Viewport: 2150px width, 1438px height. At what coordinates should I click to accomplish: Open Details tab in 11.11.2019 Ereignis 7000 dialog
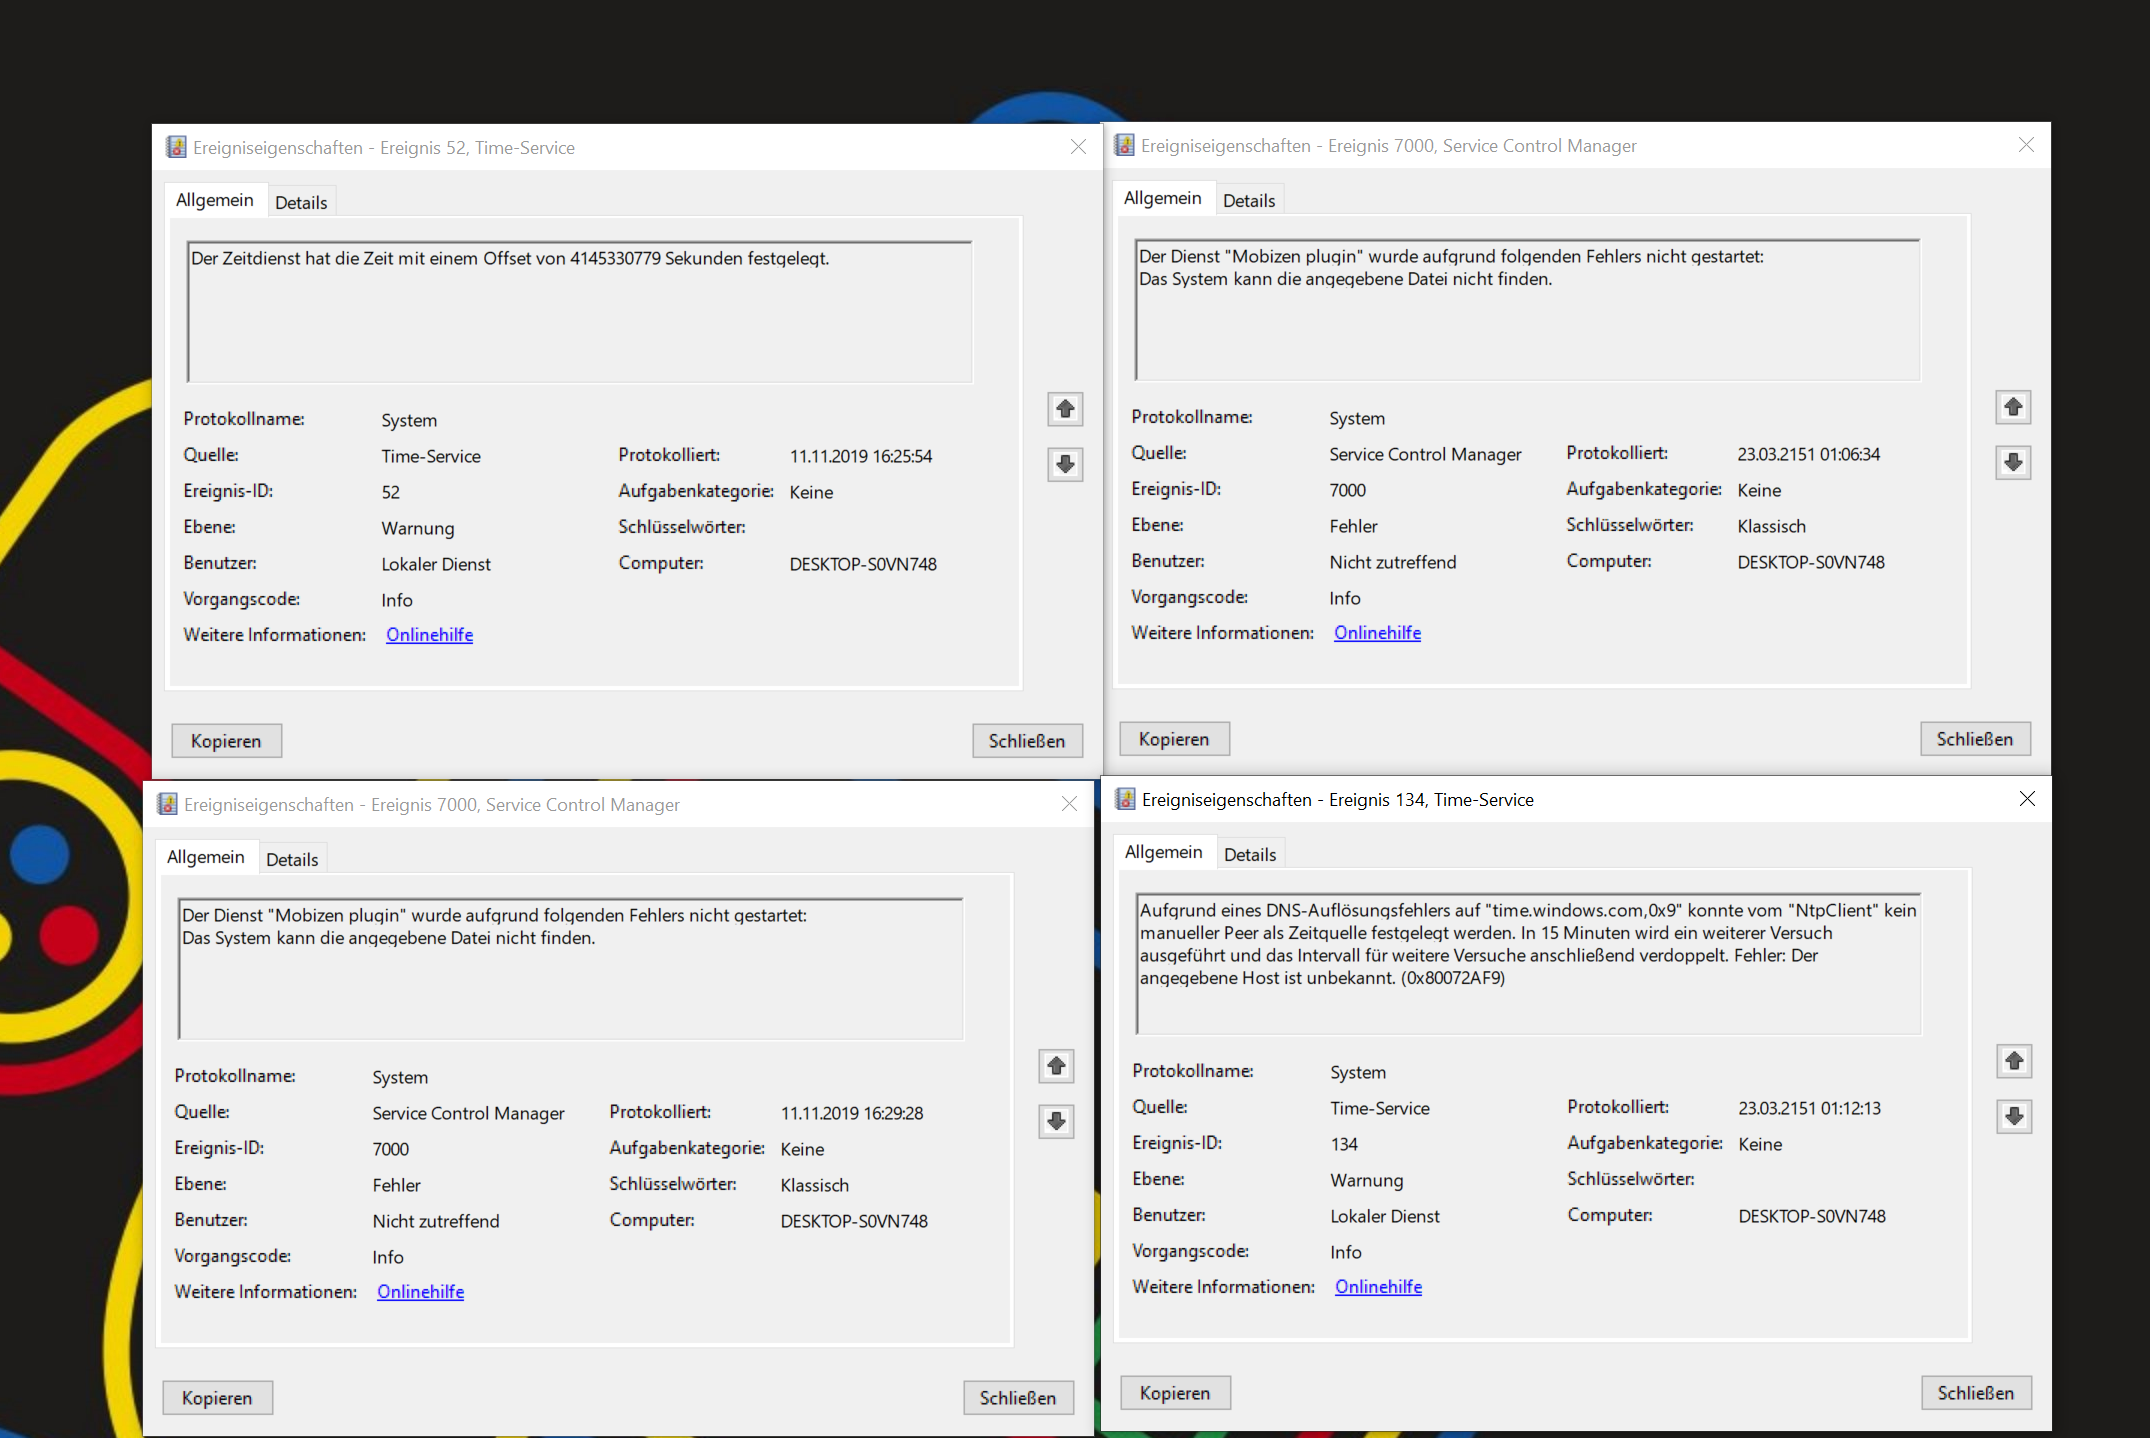point(292,859)
